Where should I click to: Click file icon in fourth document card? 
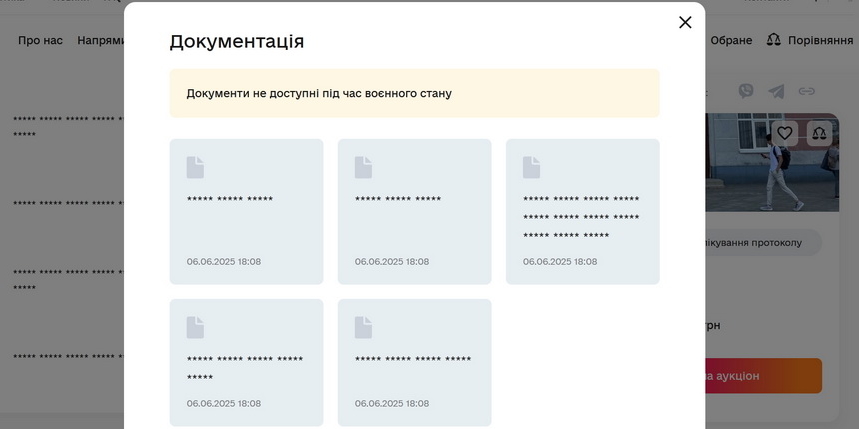(195, 327)
